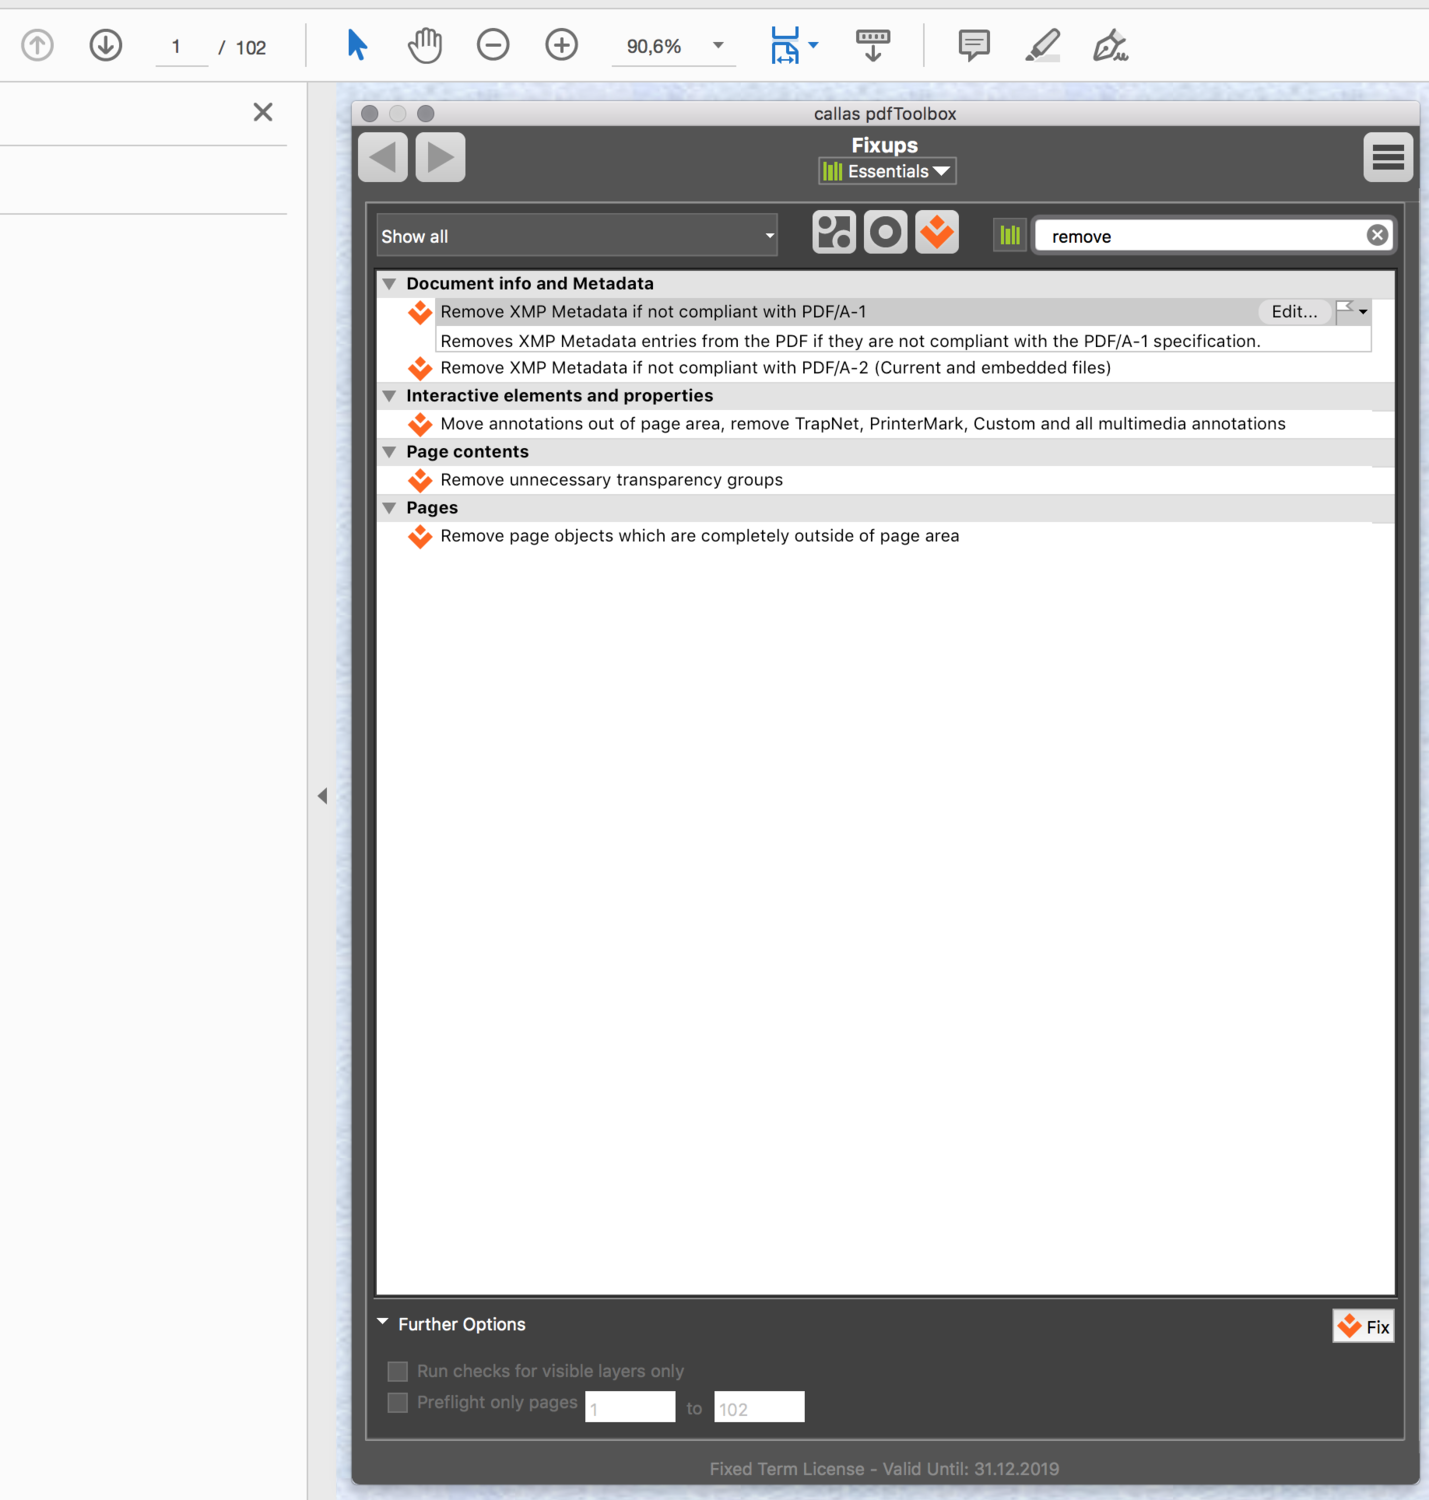Click Edit... button for PDF/A-1 fixup
The width and height of the screenshot is (1429, 1500).
(x=1294, y=312)
